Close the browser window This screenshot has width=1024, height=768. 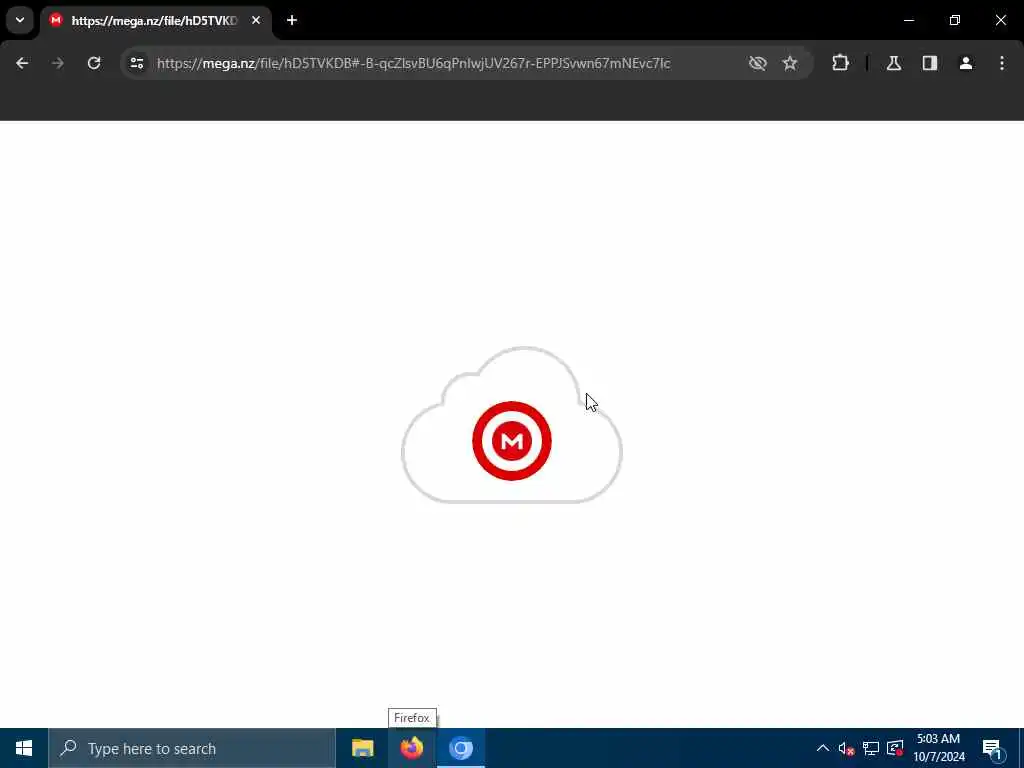[x=1000, y=20]
